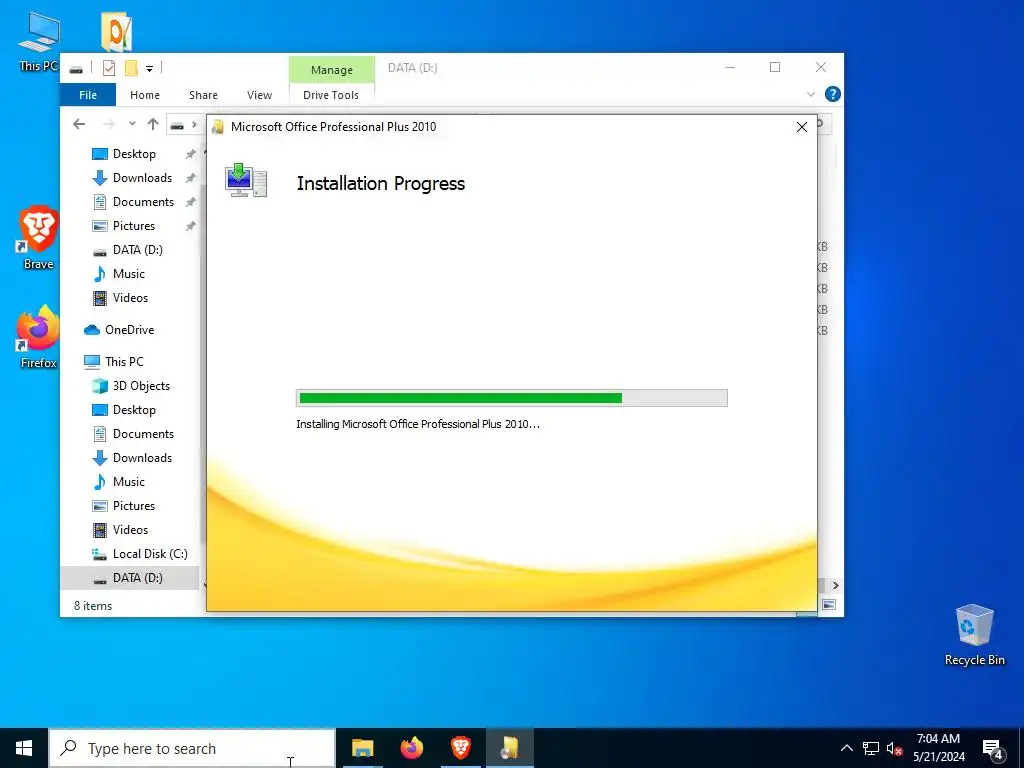
Task: Select Videos in Quick access
Action: [130, 298]
